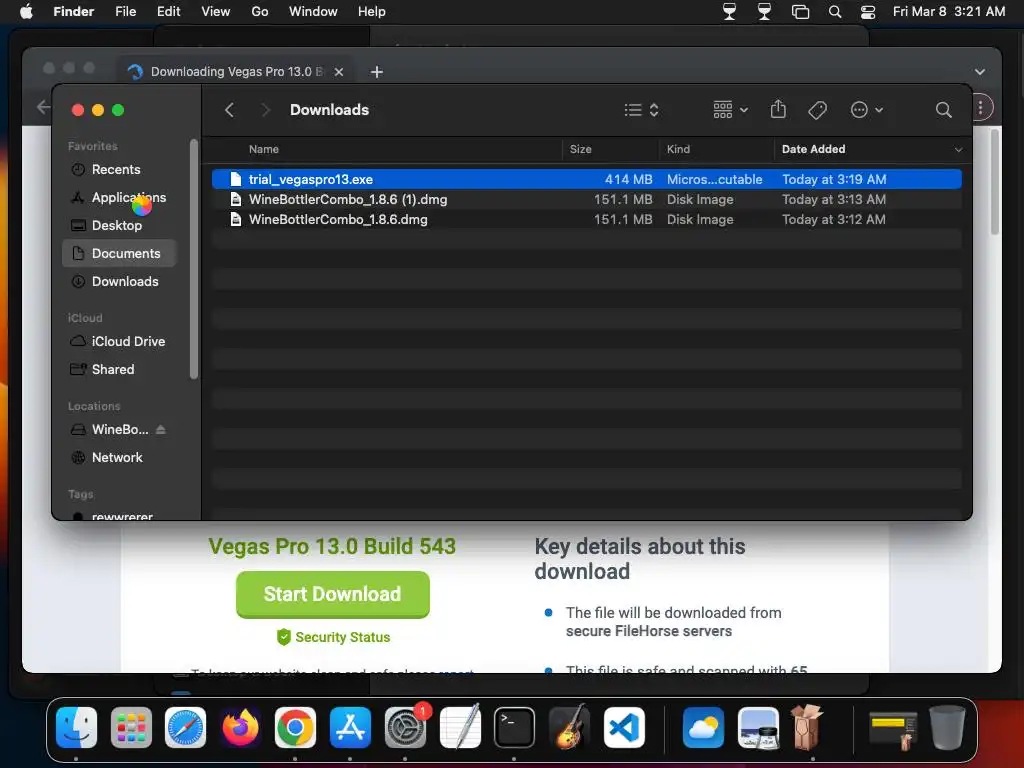The image size is (1024, 768).
Task: Toggle sort direction arrow on Date Added
Action: click(x=958, y=150)
